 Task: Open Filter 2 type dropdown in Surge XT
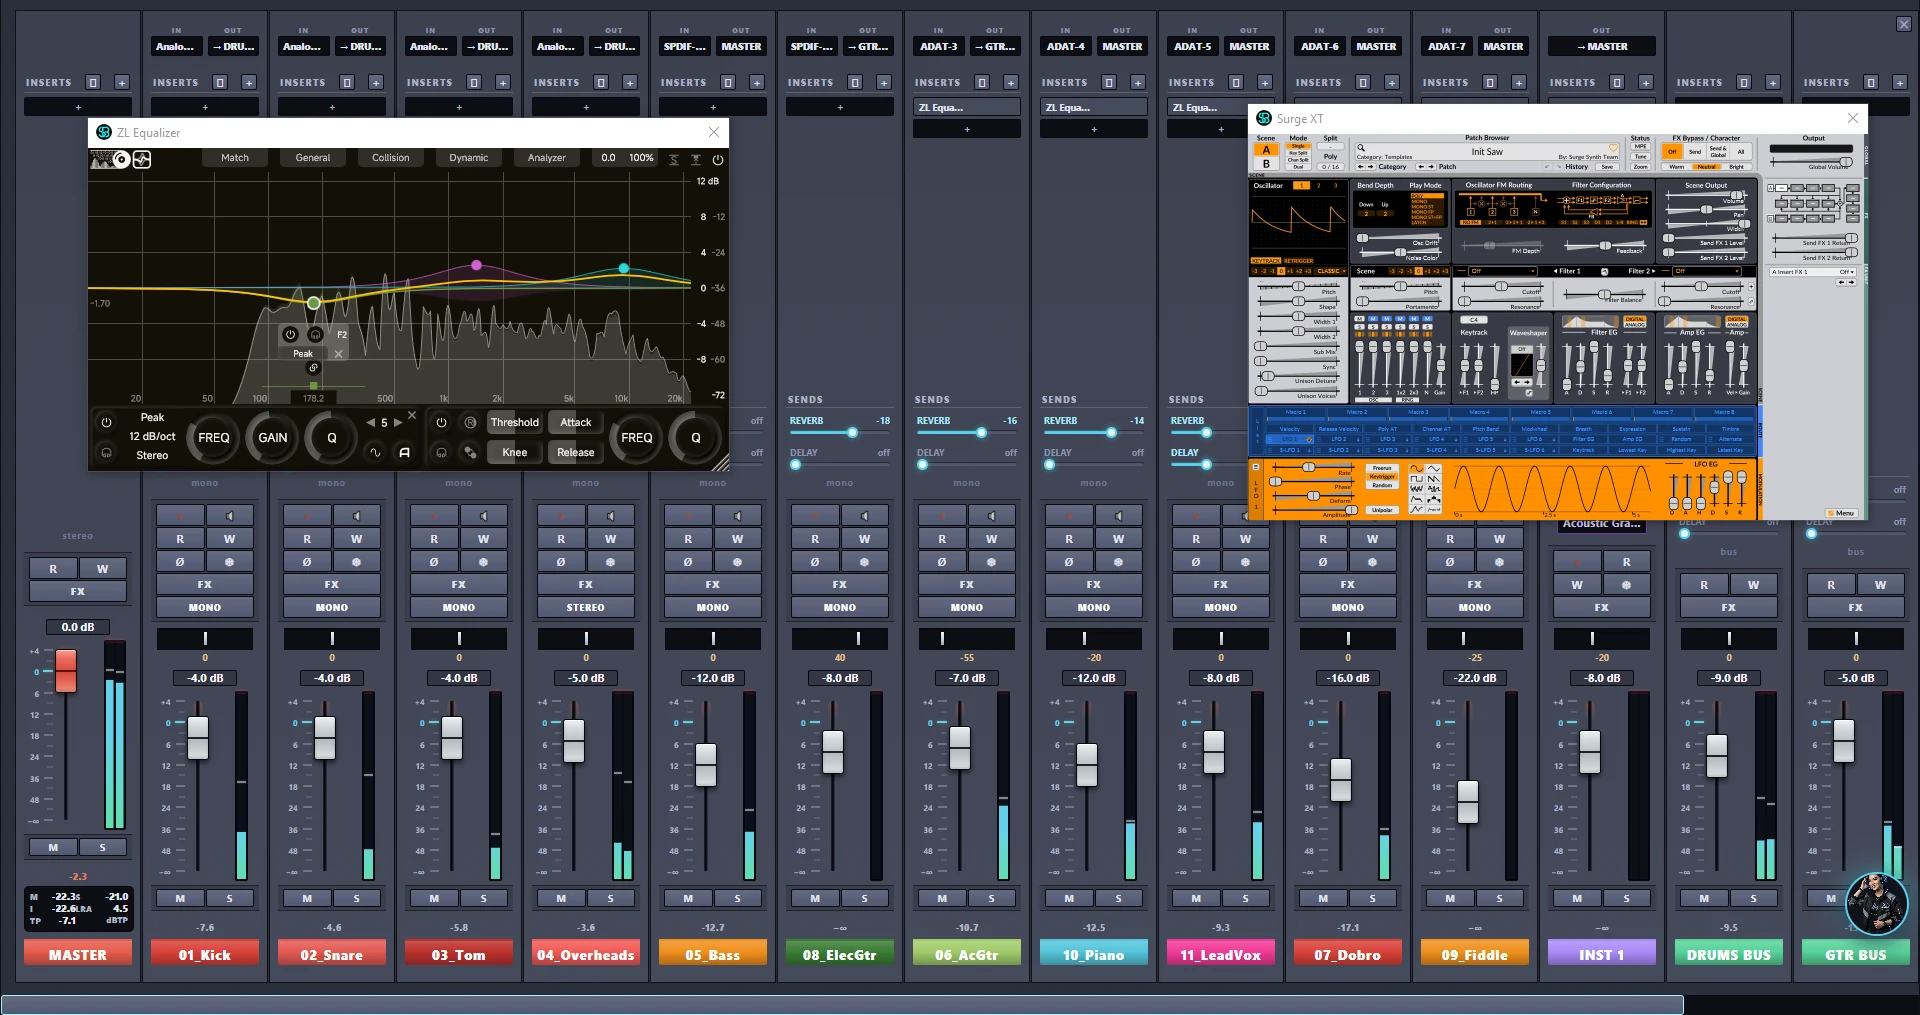(x=1707, y=271)
